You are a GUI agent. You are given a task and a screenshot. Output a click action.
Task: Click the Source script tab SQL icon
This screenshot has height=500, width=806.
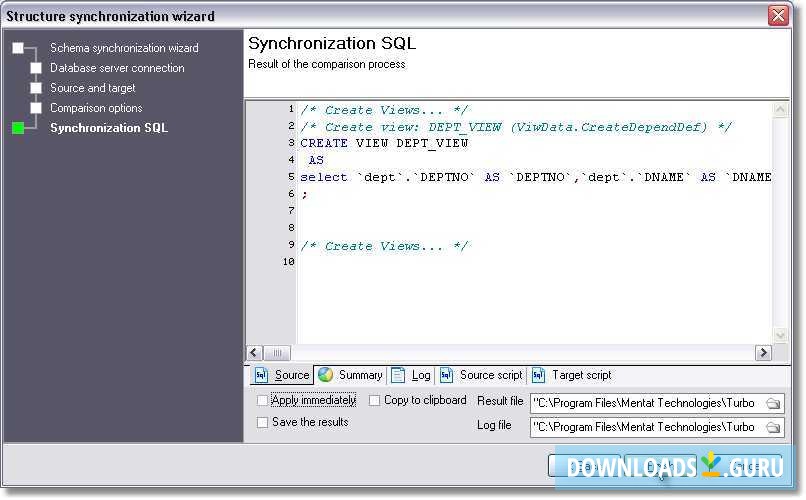[446, 375]
